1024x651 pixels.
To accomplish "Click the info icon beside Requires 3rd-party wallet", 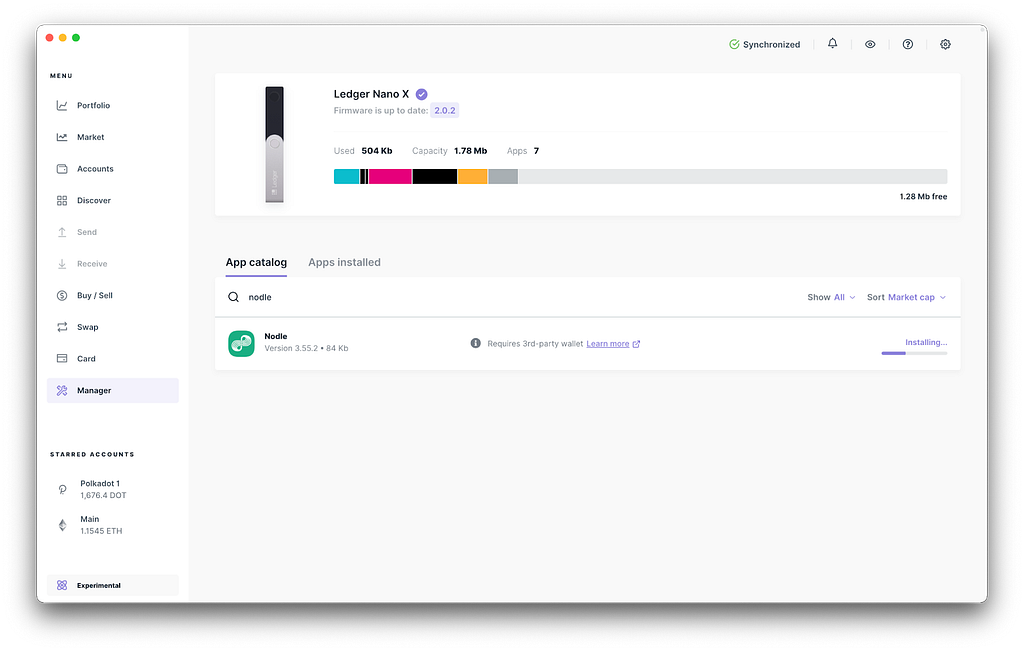I will [475, 343].
